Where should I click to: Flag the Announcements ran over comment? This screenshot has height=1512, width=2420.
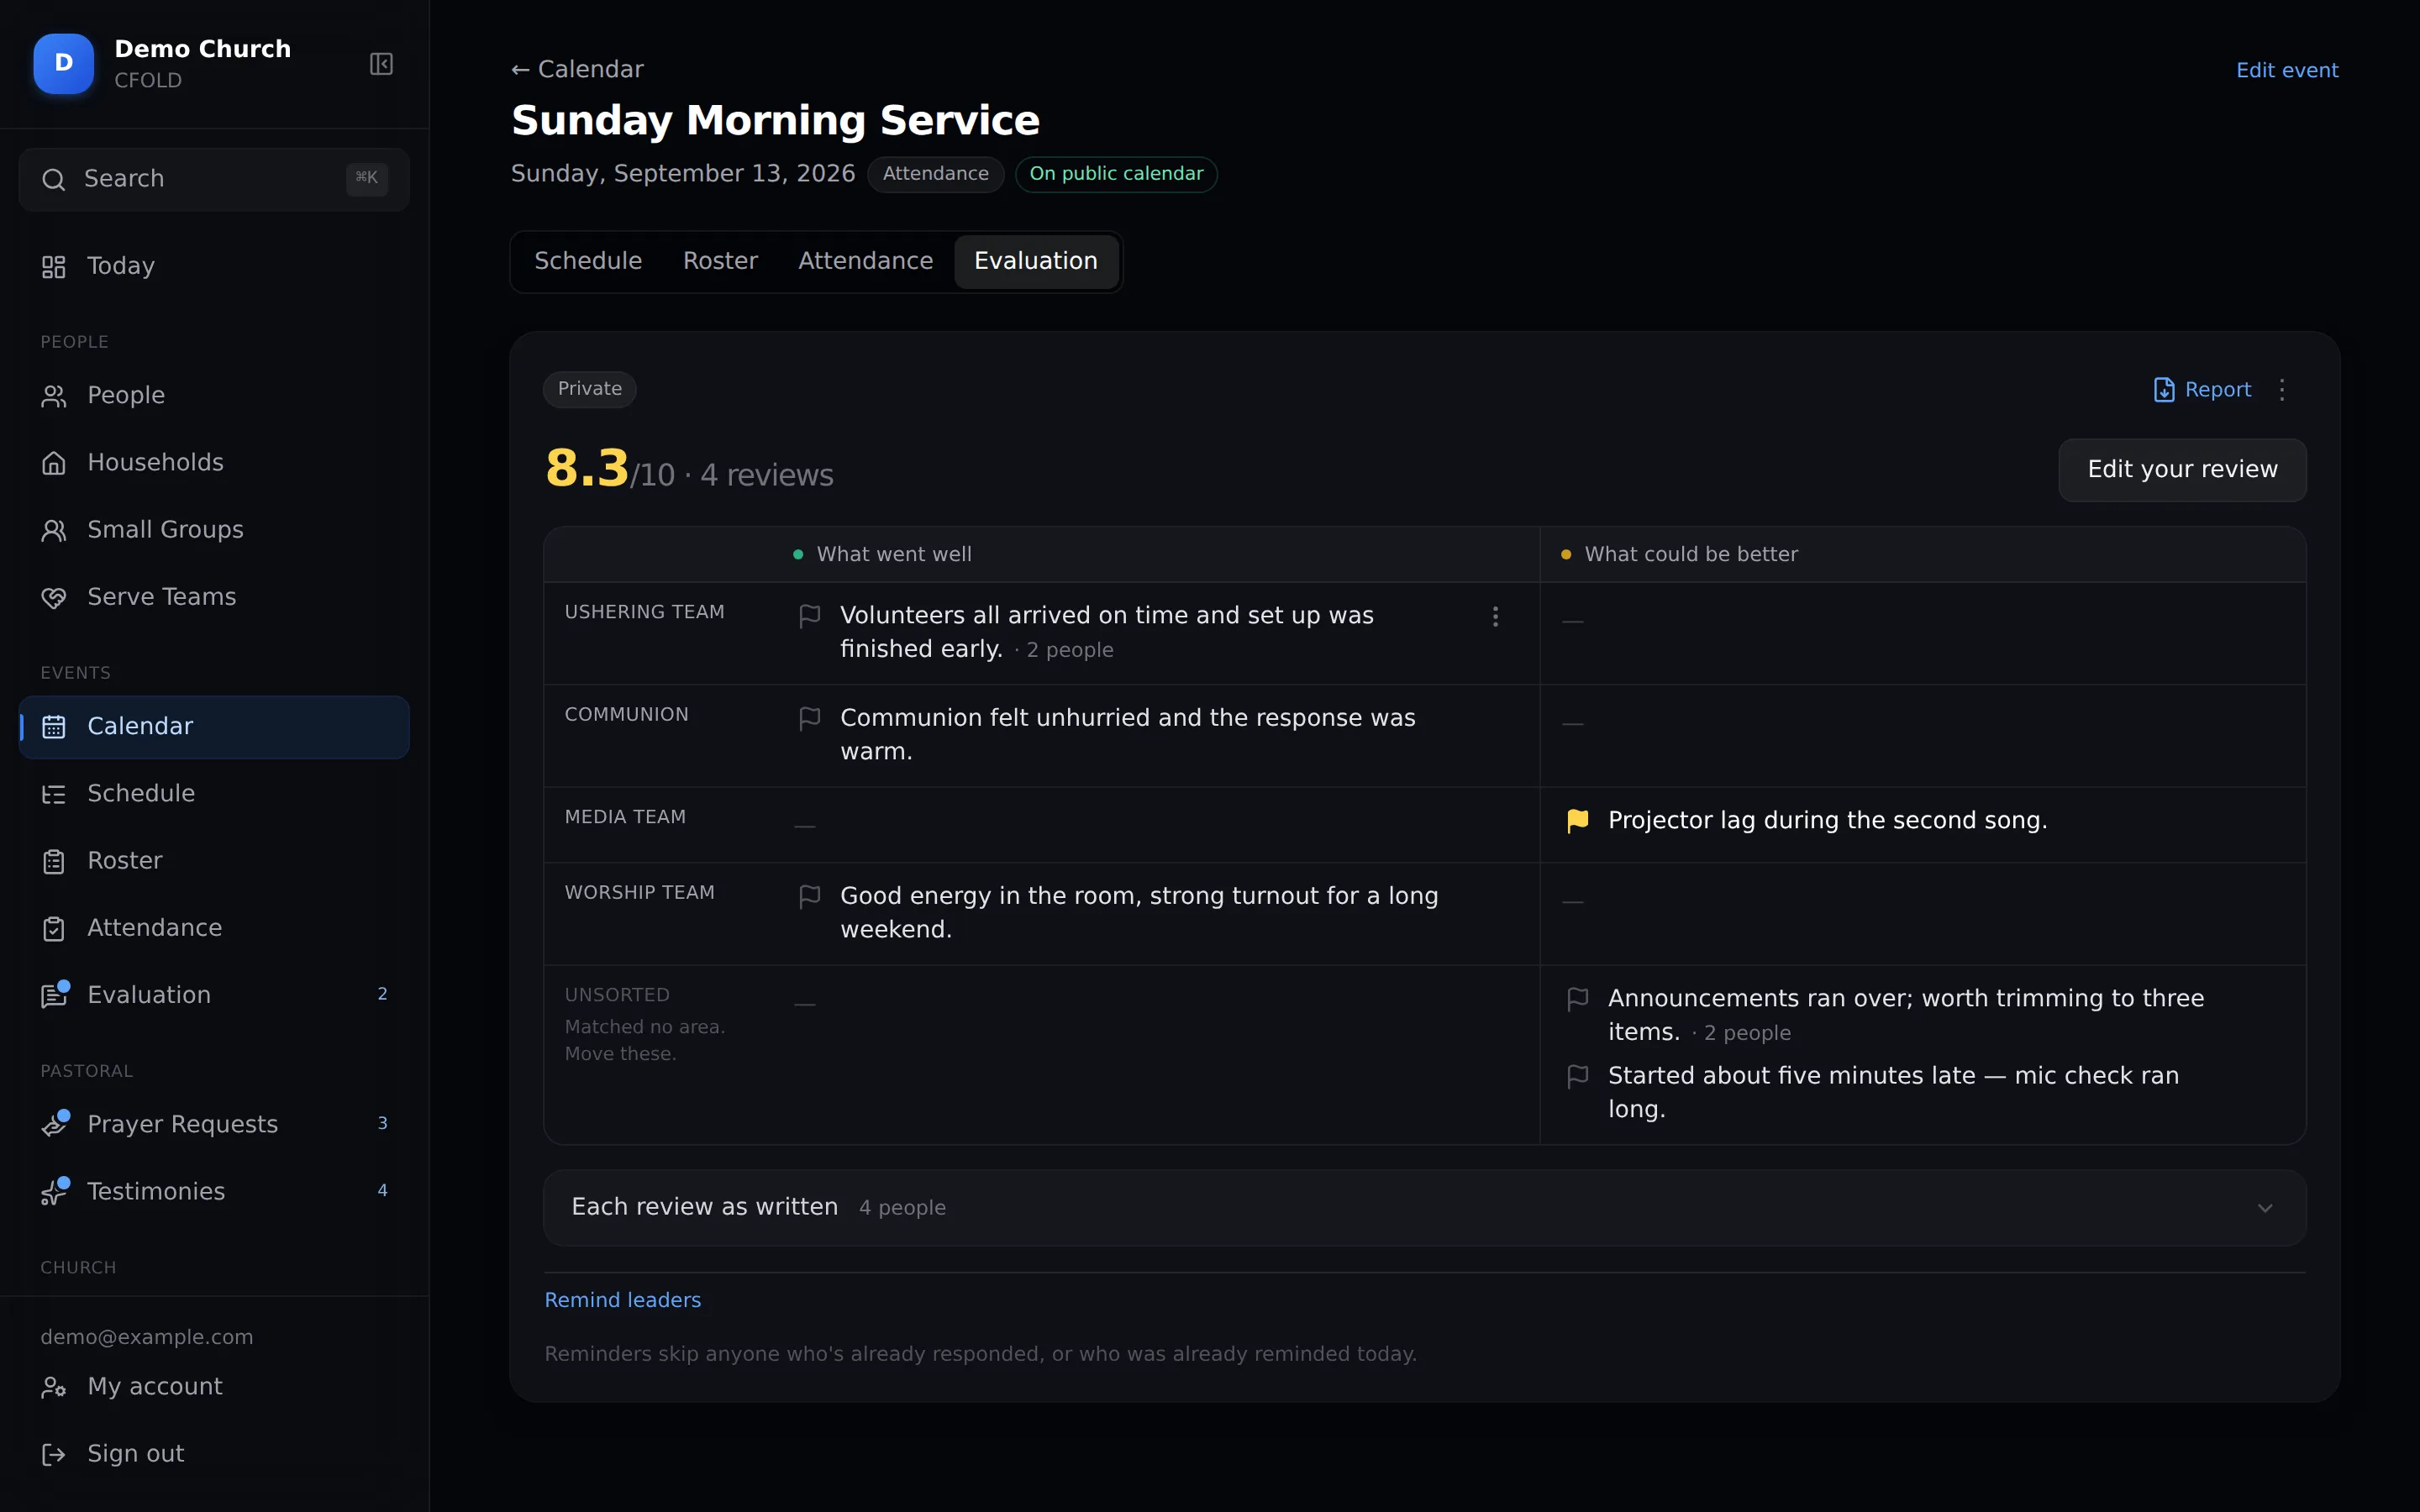click(1578, 999)
